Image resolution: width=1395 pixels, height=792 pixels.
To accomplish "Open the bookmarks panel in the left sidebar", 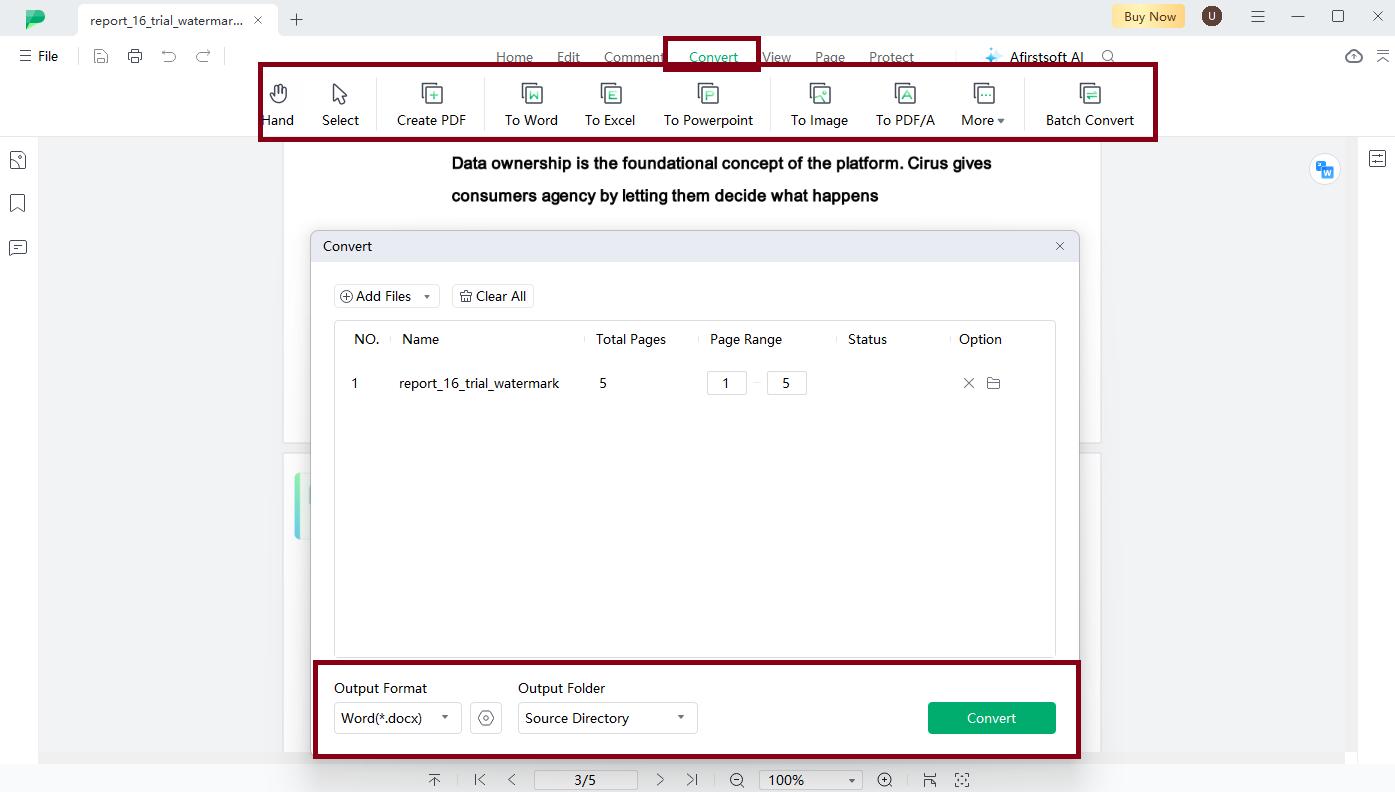I will click(x=18, y=203).
